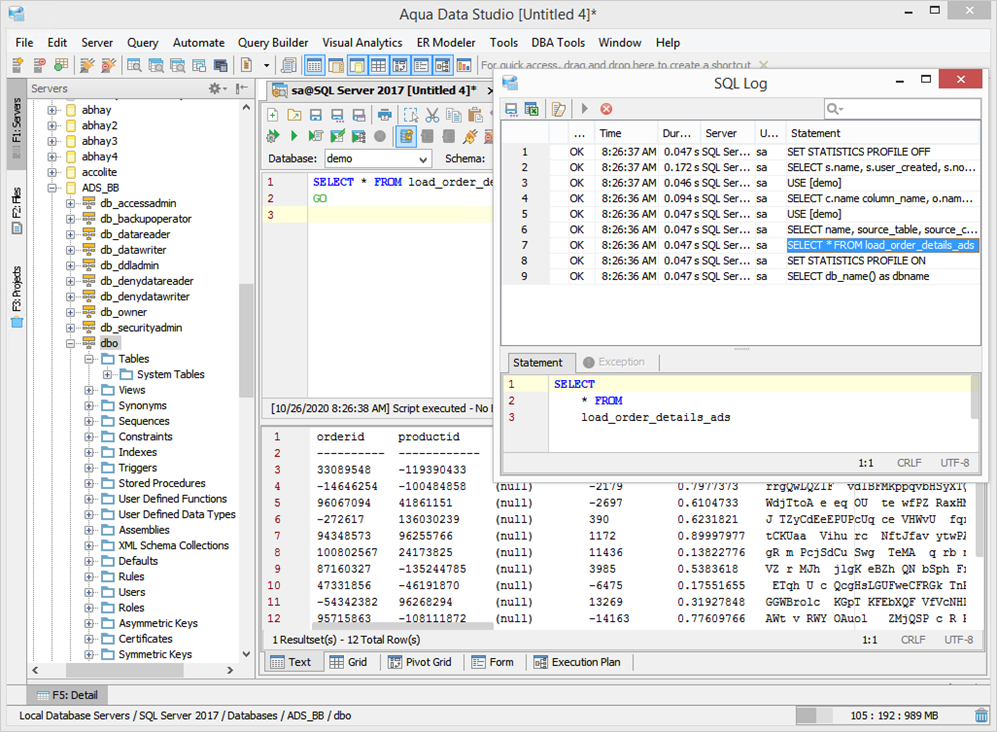This screenshot has height=732, width=997.
Task: Click the SQL Log search field
Action: pos(900,108)
